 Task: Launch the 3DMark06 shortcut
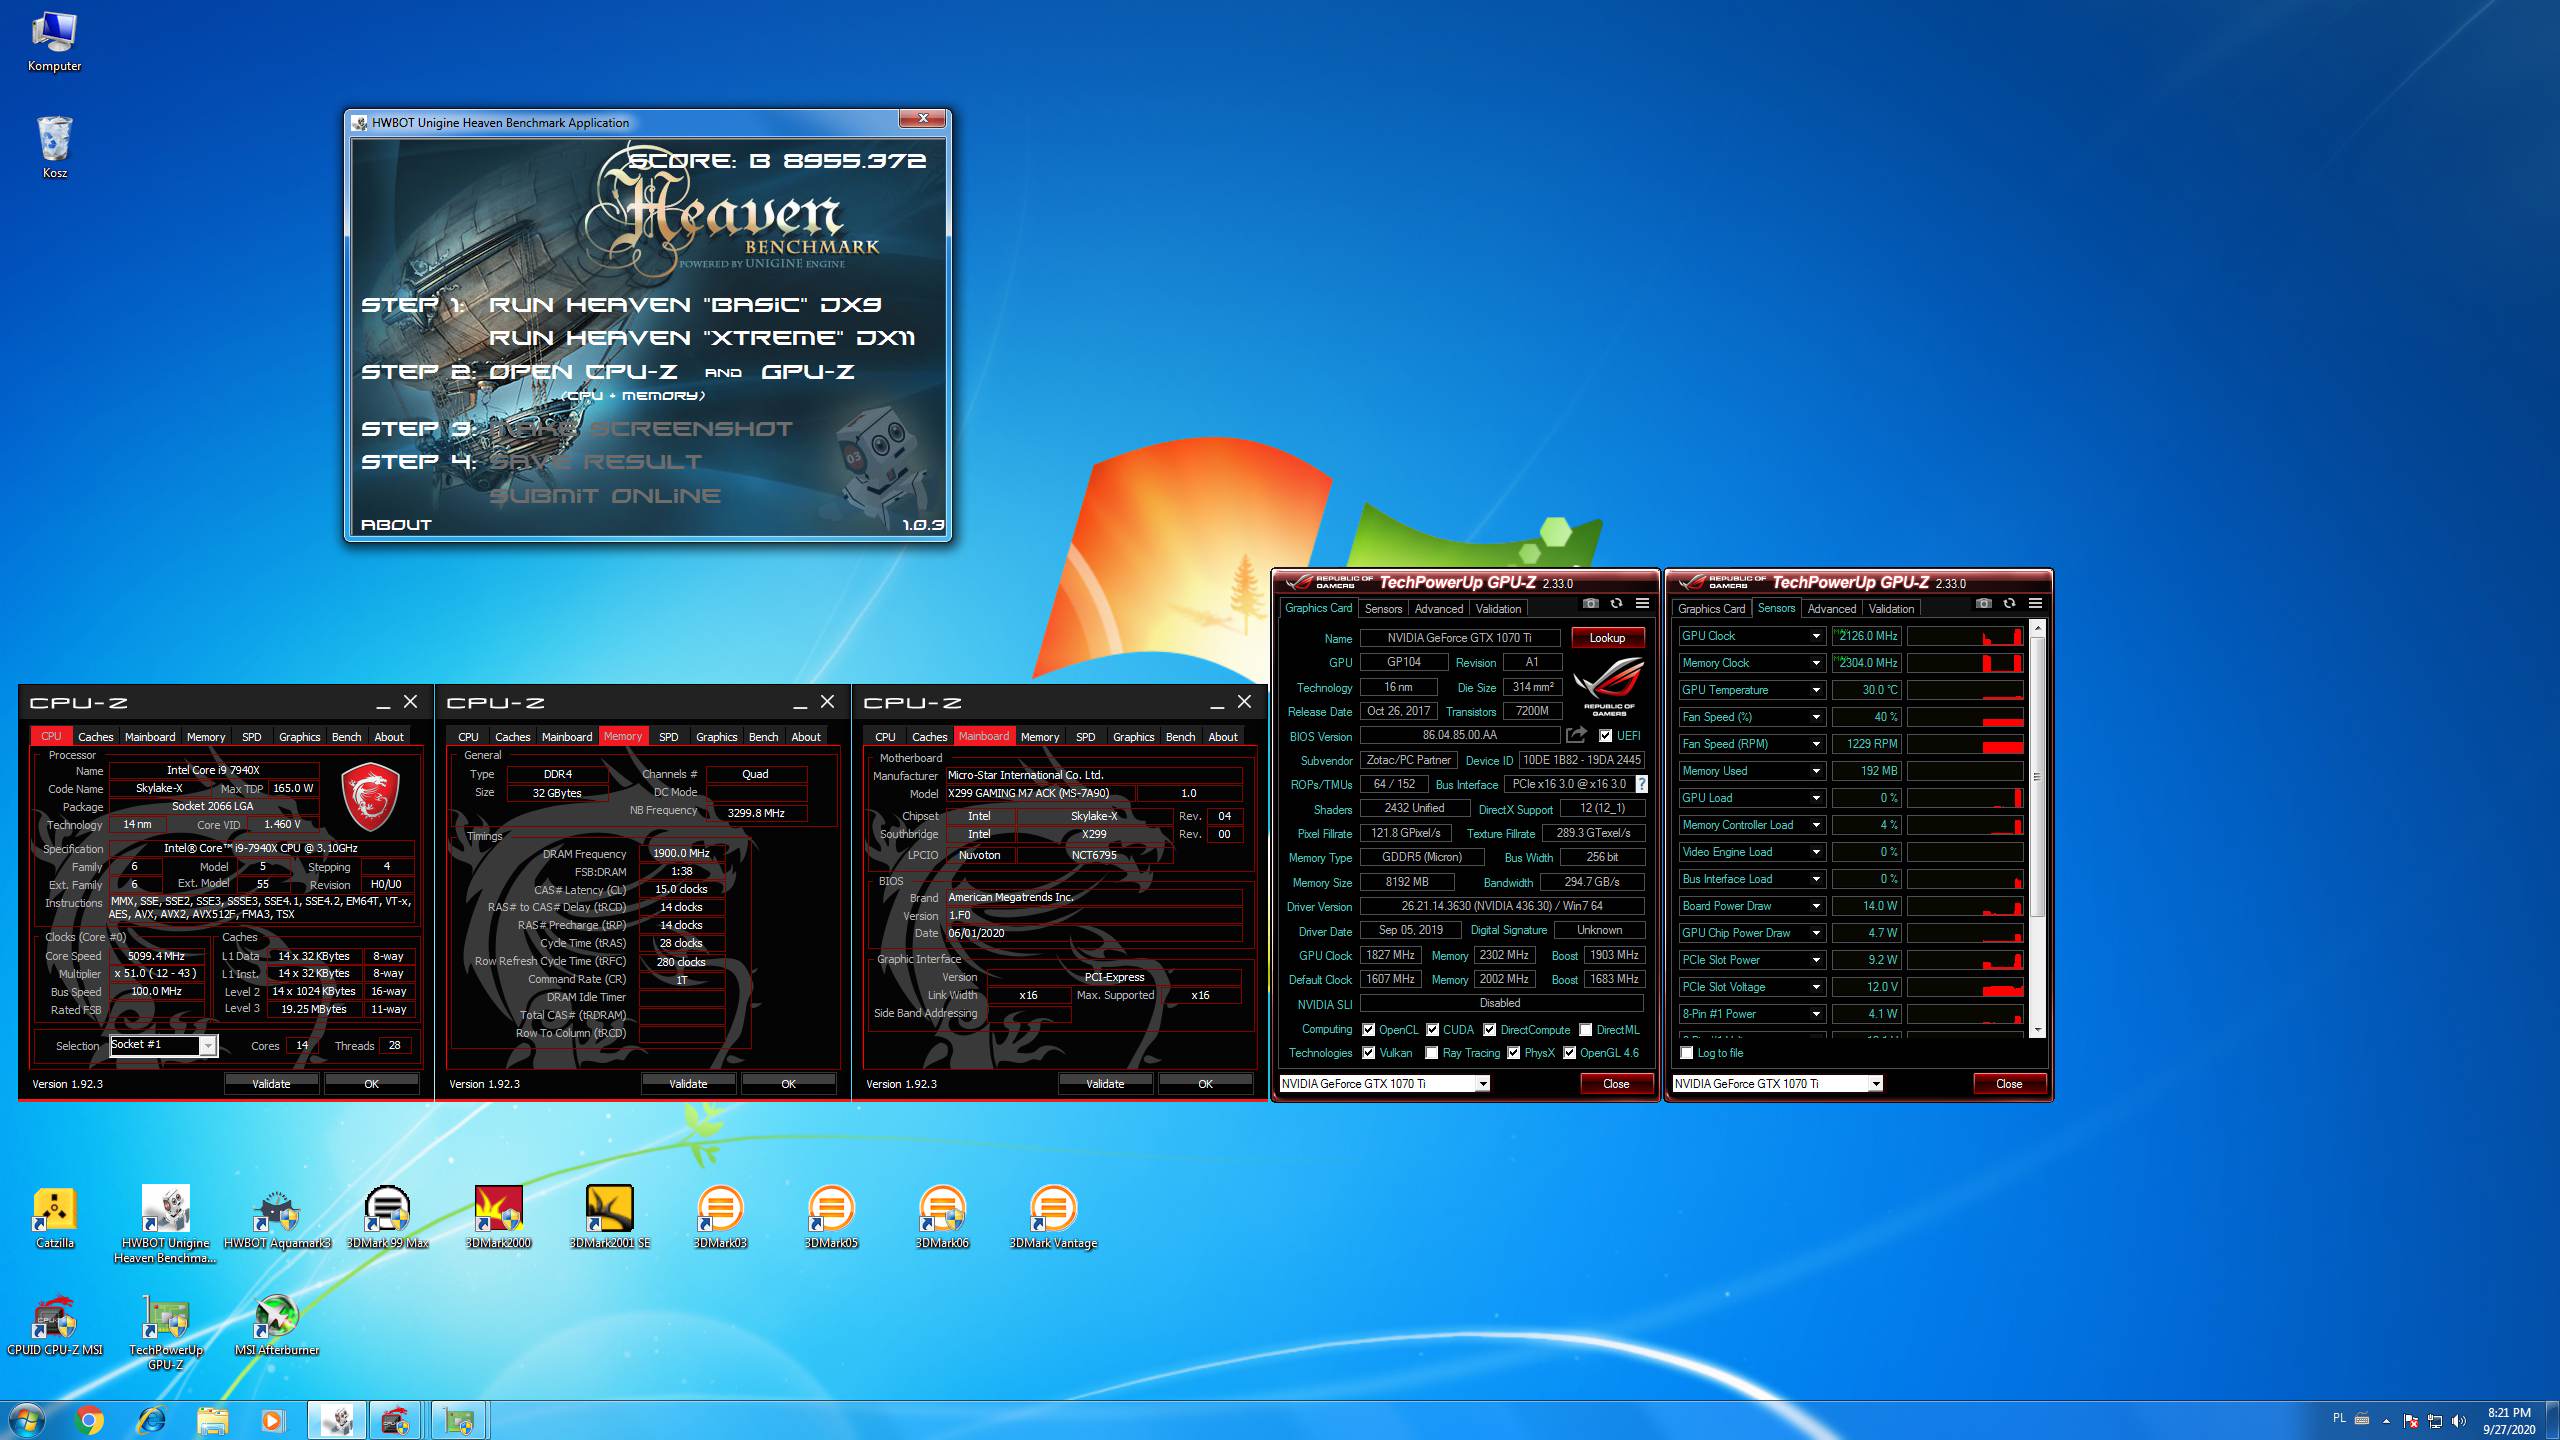tap(942, 1217)
